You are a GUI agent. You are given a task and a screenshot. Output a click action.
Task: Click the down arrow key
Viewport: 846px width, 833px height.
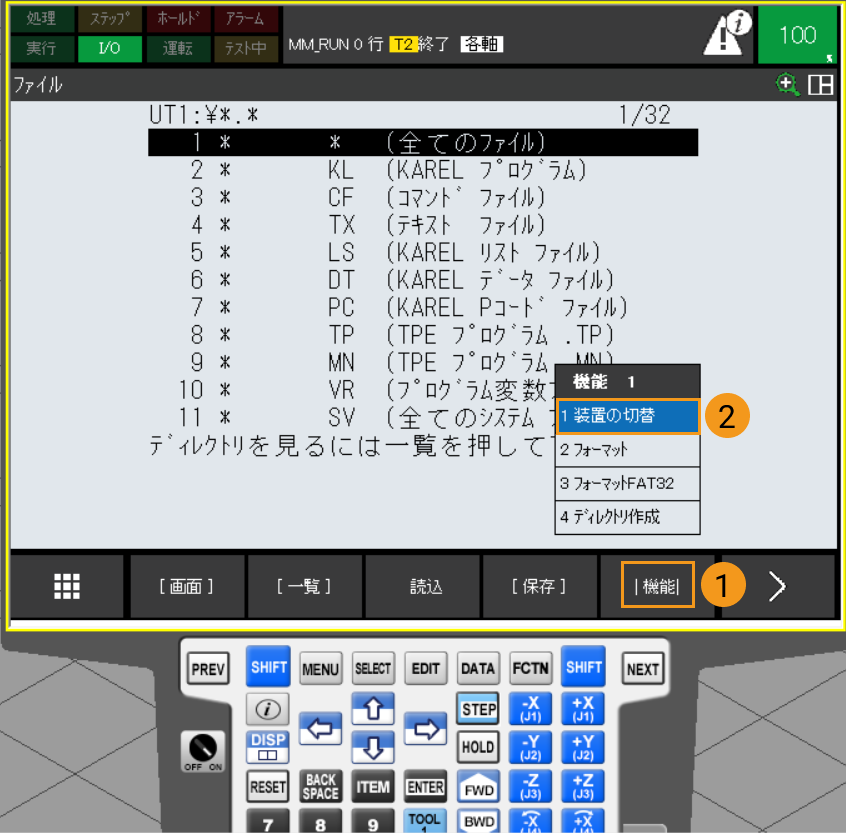(x=373, y=748)
